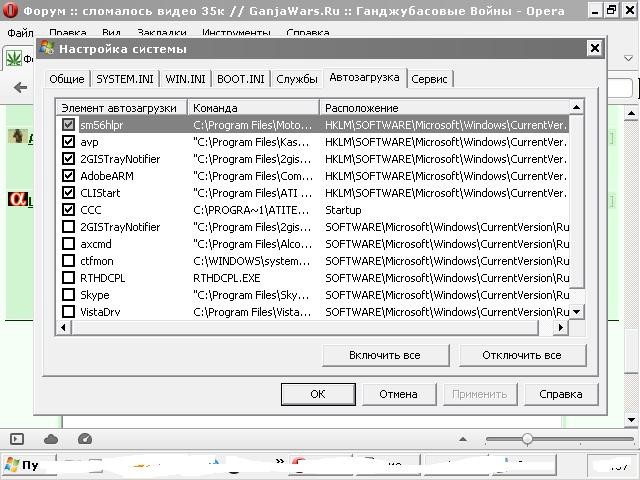Viewport: 640px width, 480px height.
Task: Check the Skype startup entry
Action: point(68,295)
